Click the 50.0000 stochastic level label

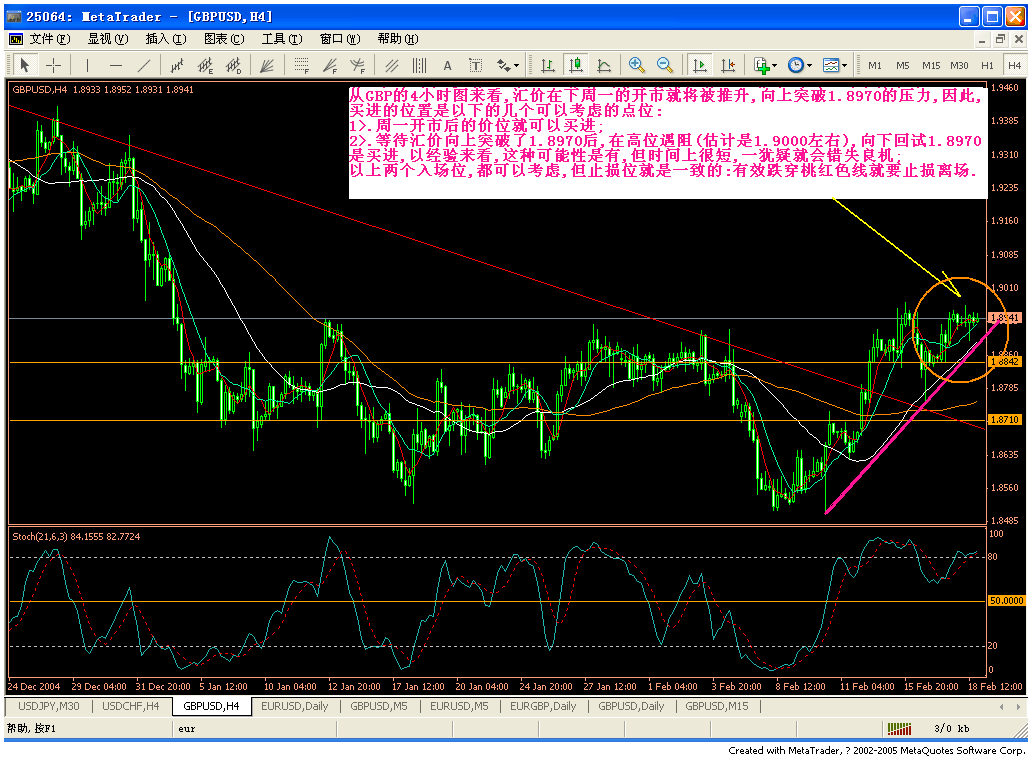tap(1006, 601)
